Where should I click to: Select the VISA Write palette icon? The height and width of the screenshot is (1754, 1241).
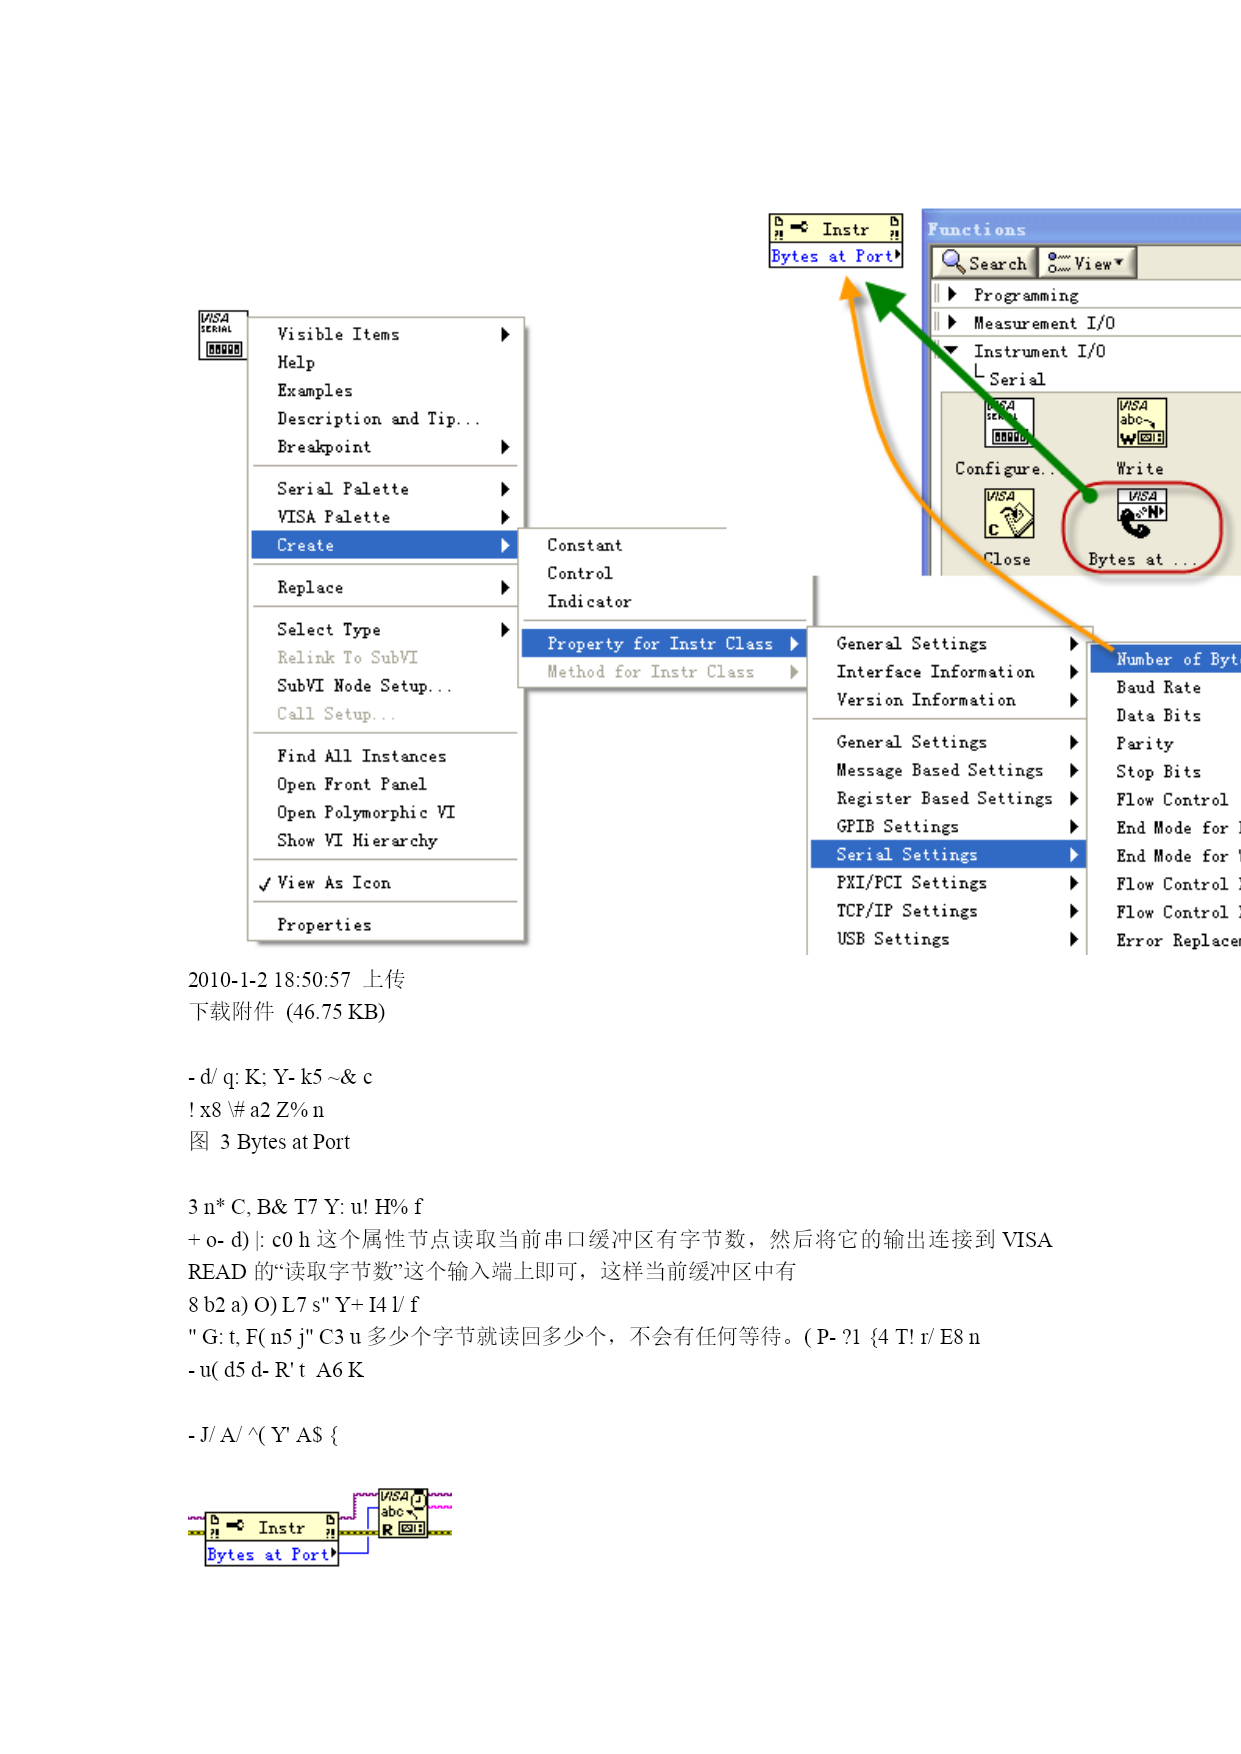click(1141, 422)
